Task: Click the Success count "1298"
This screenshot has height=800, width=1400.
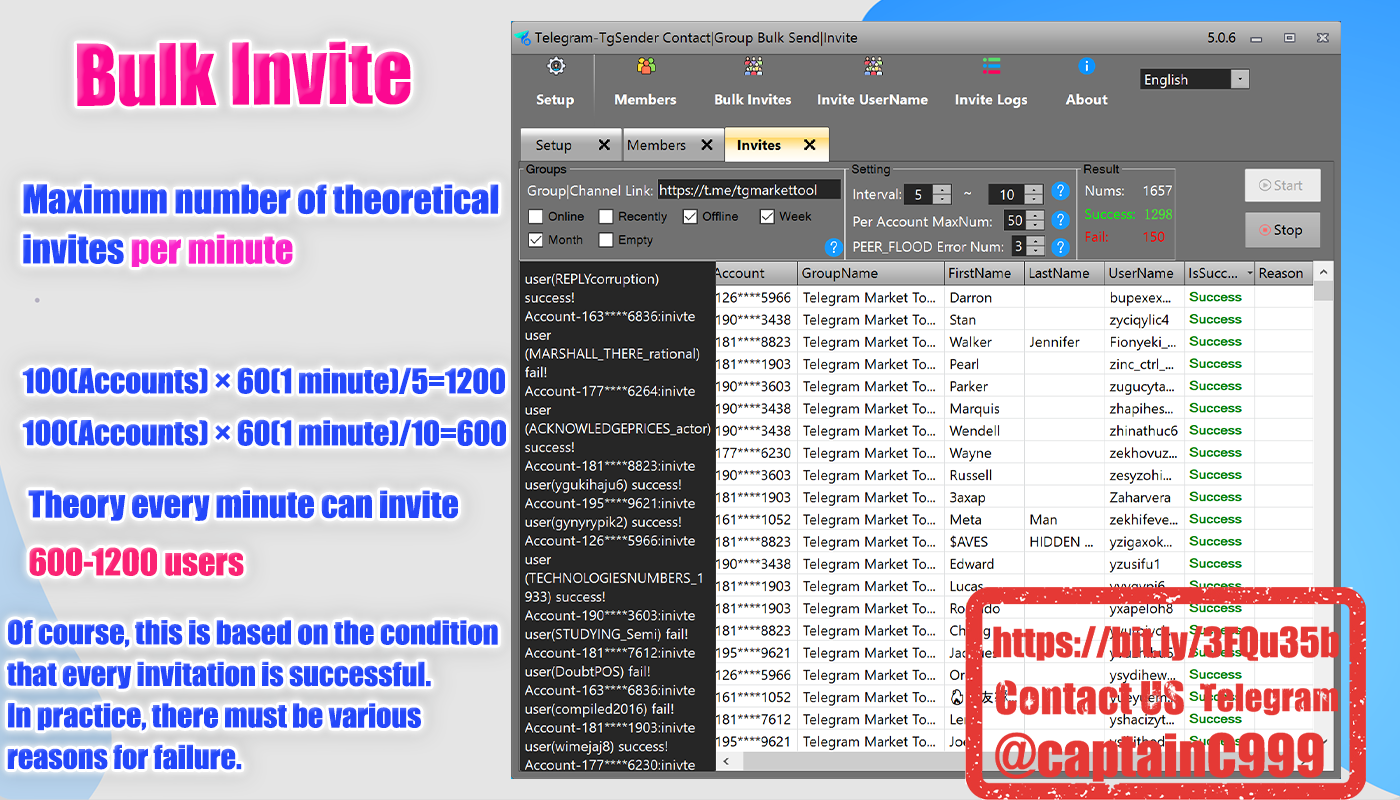Action: [1157, 214]
